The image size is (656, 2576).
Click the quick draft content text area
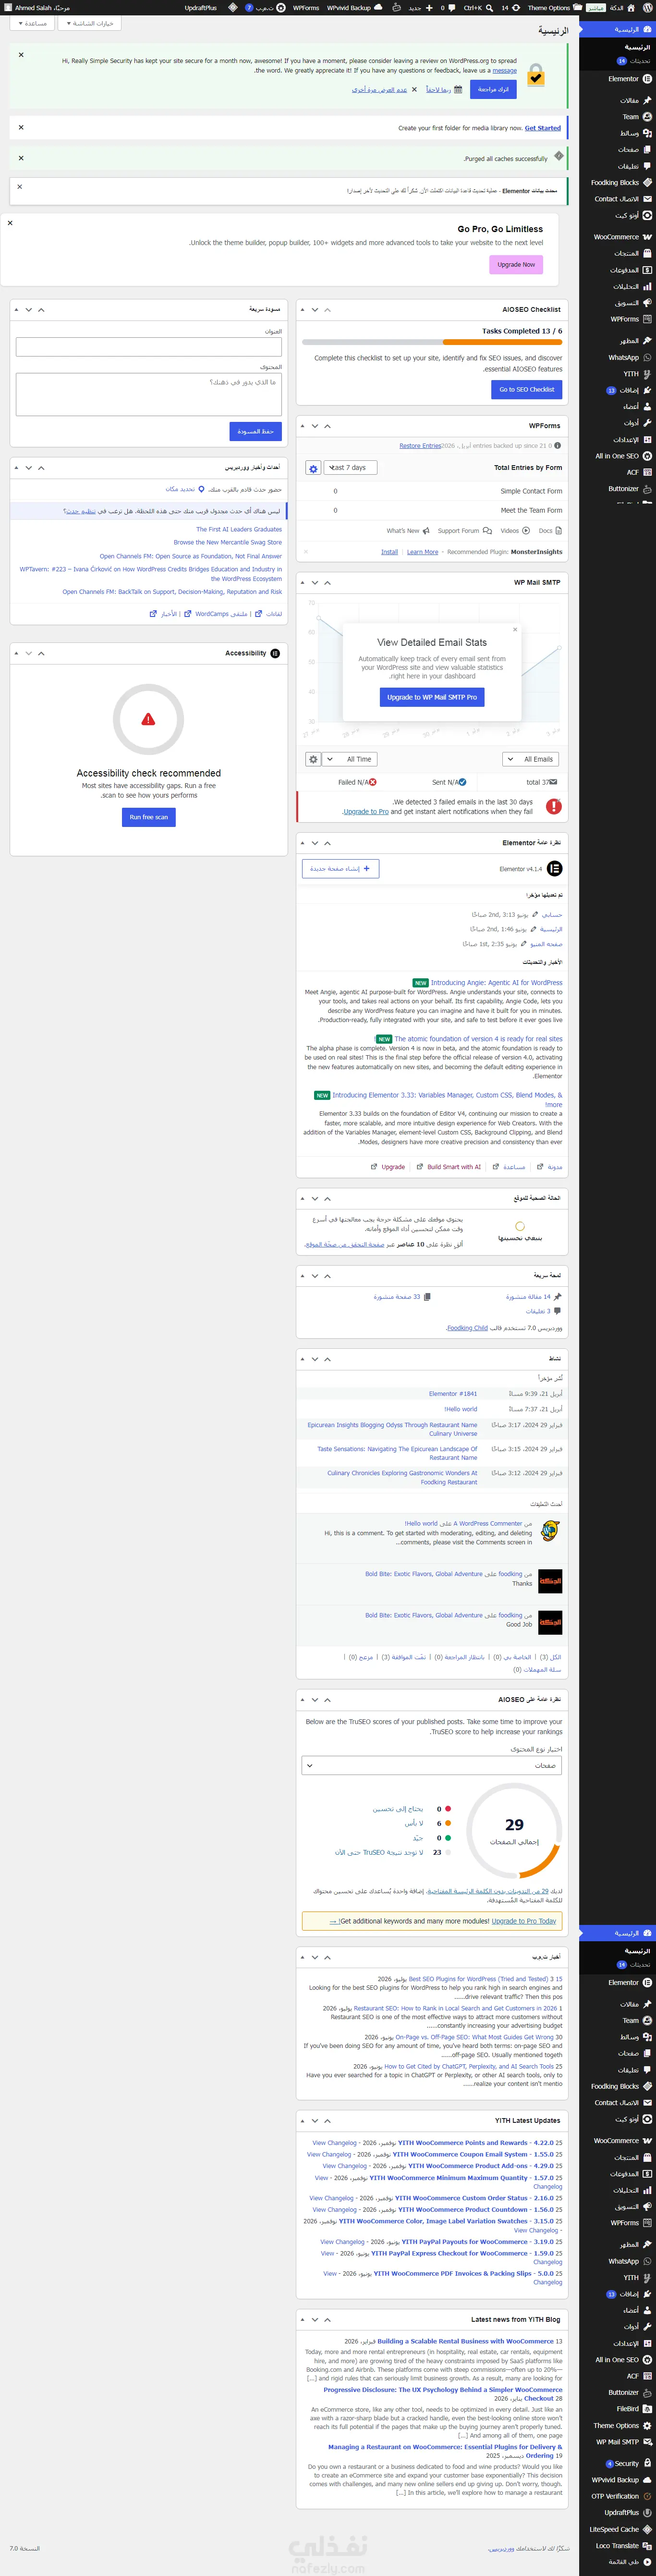pyautogui.click(x=149, y=394)
